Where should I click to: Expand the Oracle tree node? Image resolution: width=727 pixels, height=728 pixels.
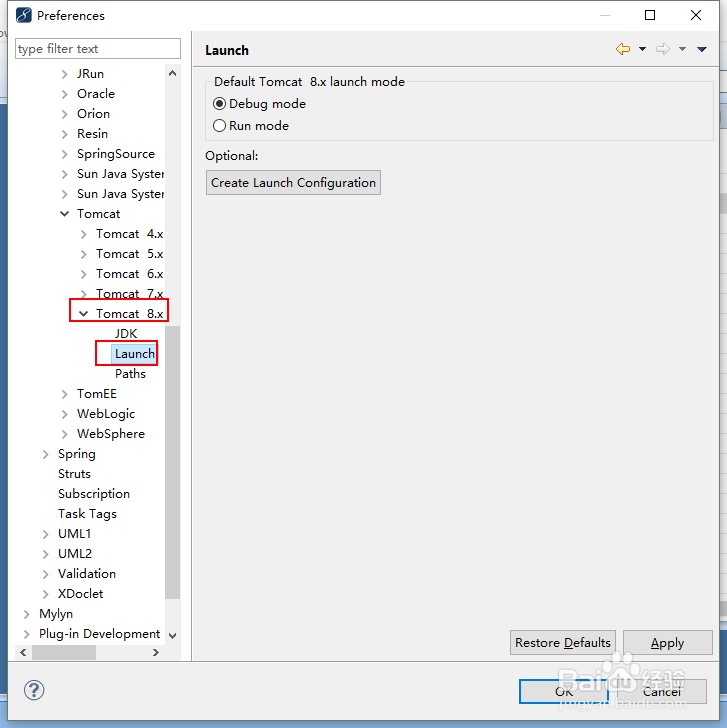(x=65, y=94)
